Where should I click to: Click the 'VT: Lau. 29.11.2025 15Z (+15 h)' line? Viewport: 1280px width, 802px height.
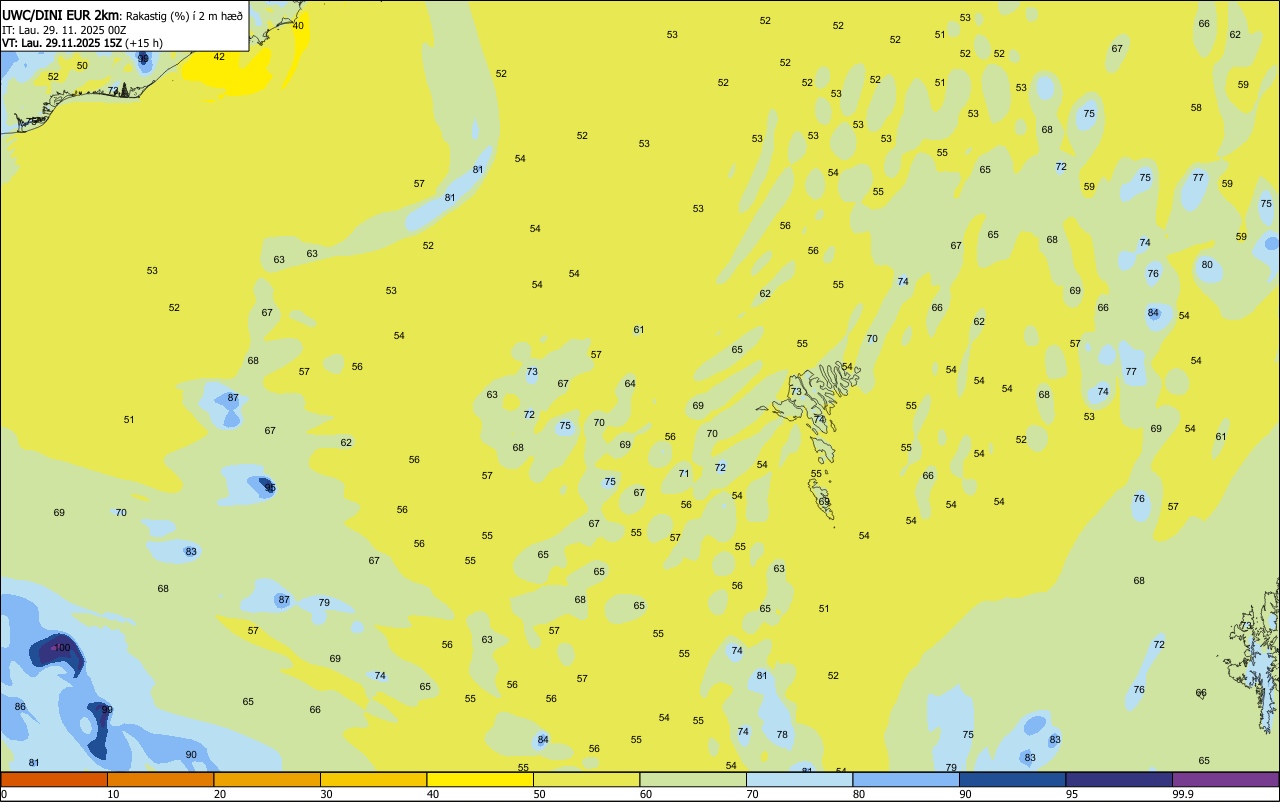[x=82, y=43]
